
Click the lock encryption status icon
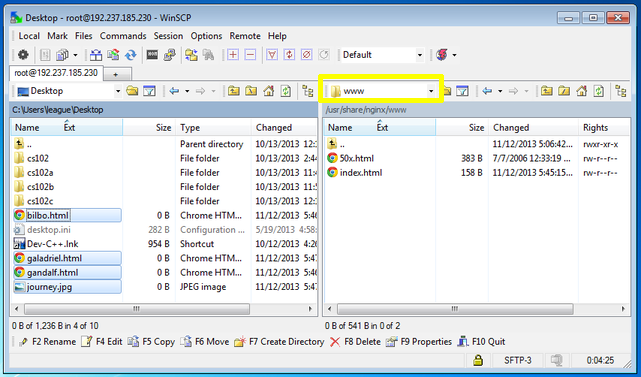tap(477, 360)
